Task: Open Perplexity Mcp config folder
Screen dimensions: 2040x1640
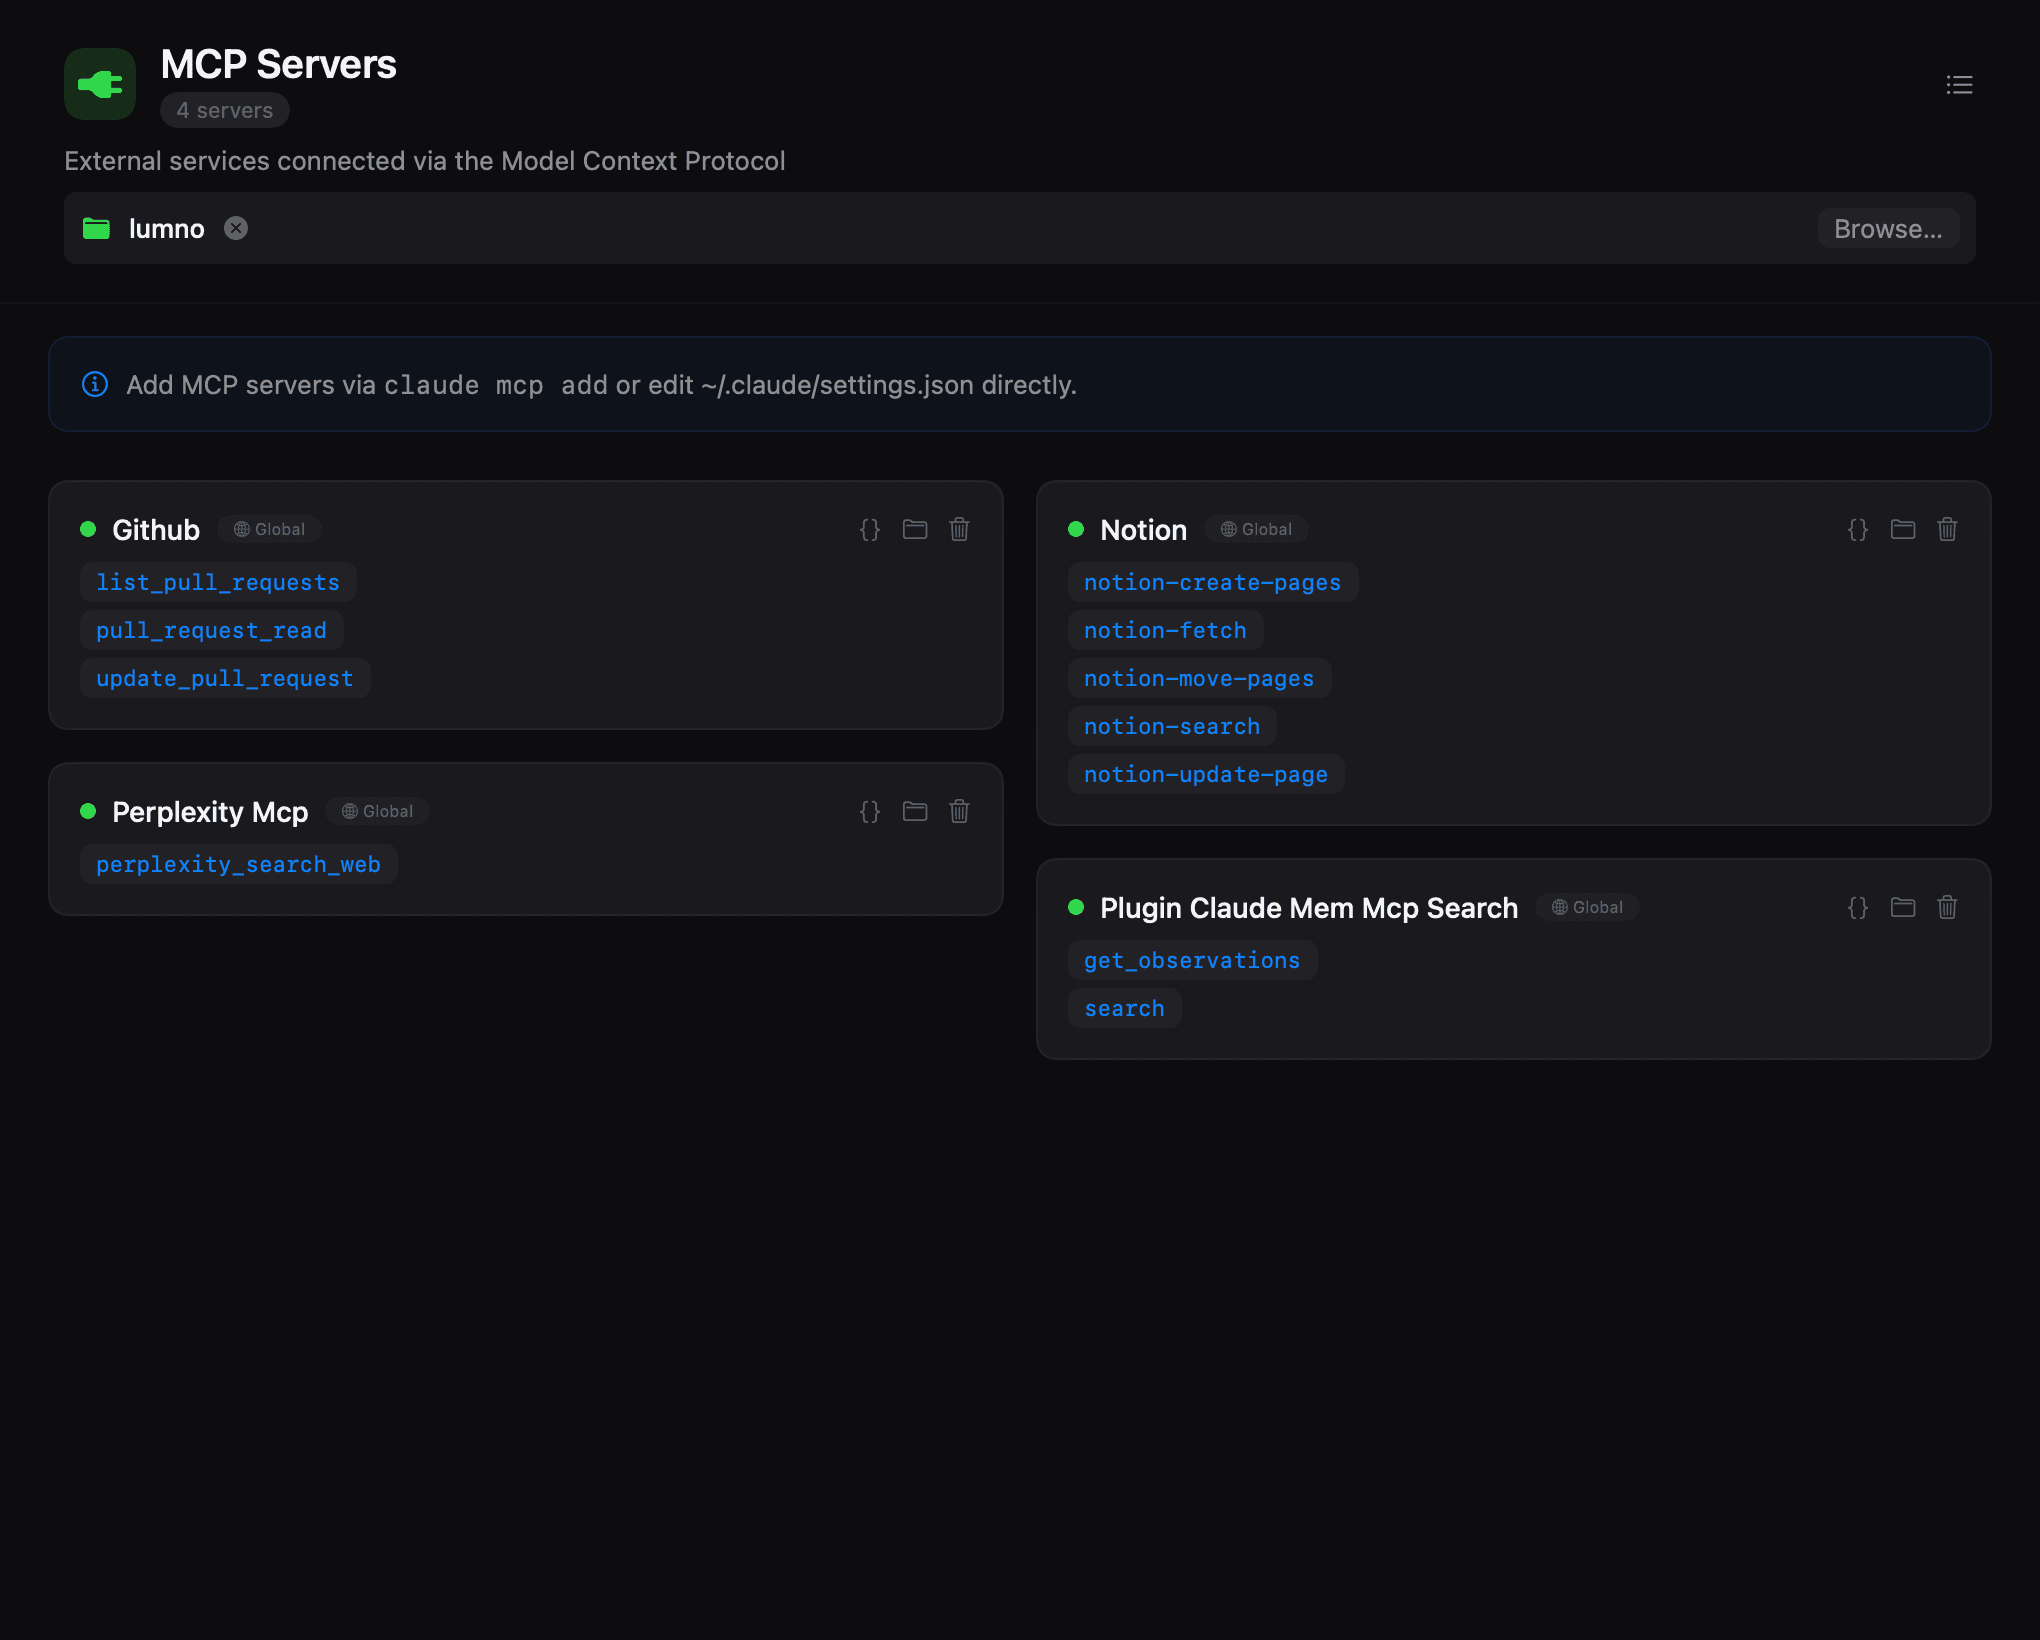Action: (x=915, y=811)
